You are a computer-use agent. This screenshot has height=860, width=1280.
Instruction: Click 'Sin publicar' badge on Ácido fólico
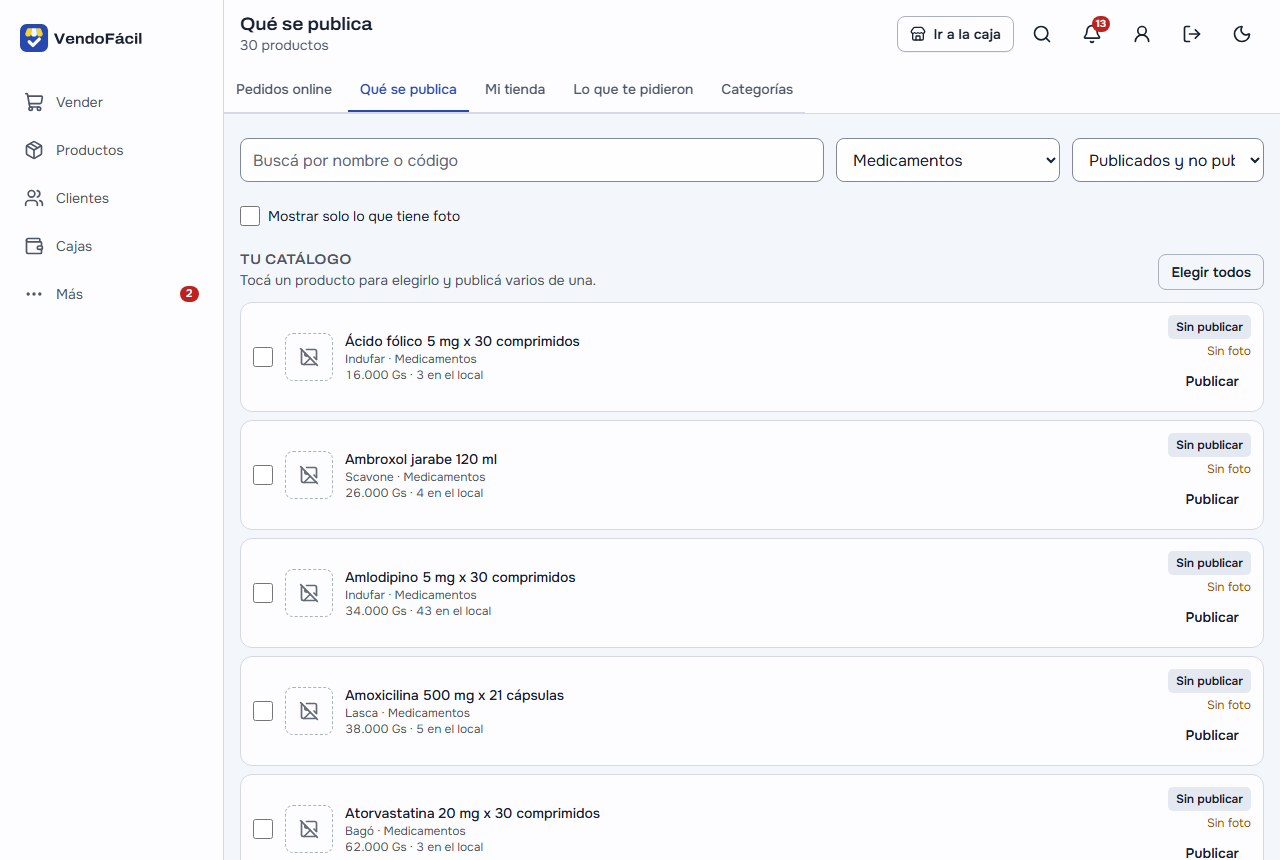[1209, 327]
